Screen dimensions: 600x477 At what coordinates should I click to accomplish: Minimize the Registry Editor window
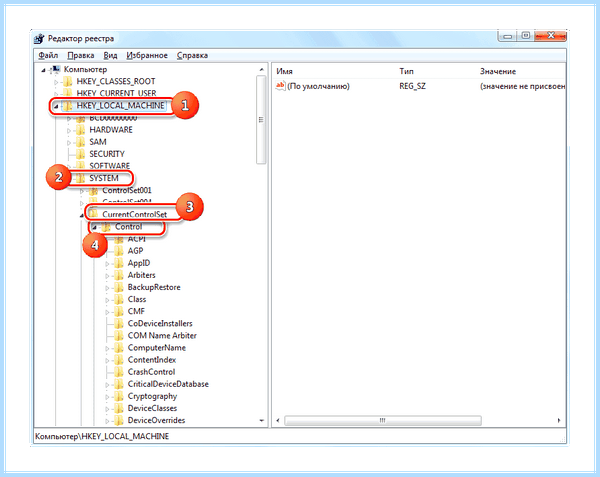click(x=507, y=36)
